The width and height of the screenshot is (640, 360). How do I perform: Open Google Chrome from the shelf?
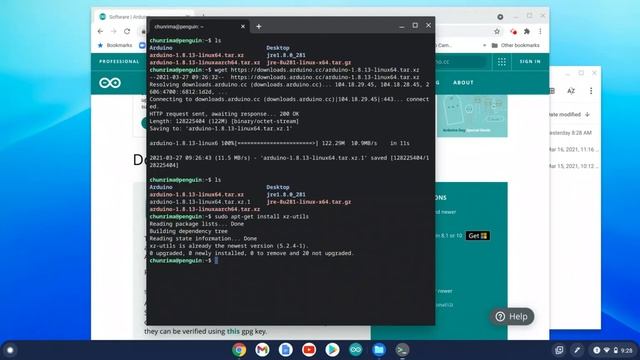pyautogui.click(x=239, y=350)
